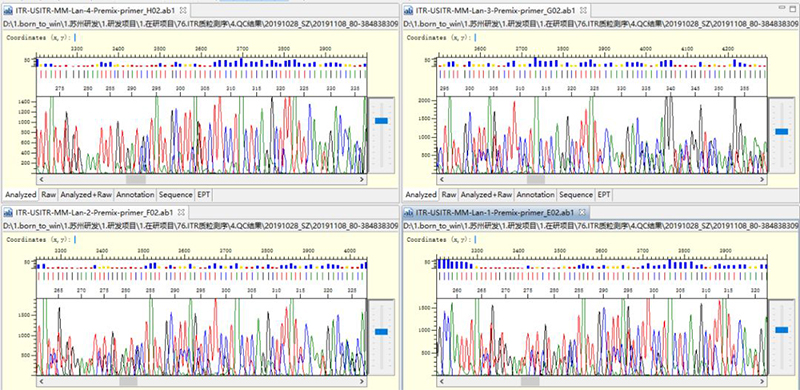Click horizontal scrollbar thumb in F02 panel

pos(128,381)
